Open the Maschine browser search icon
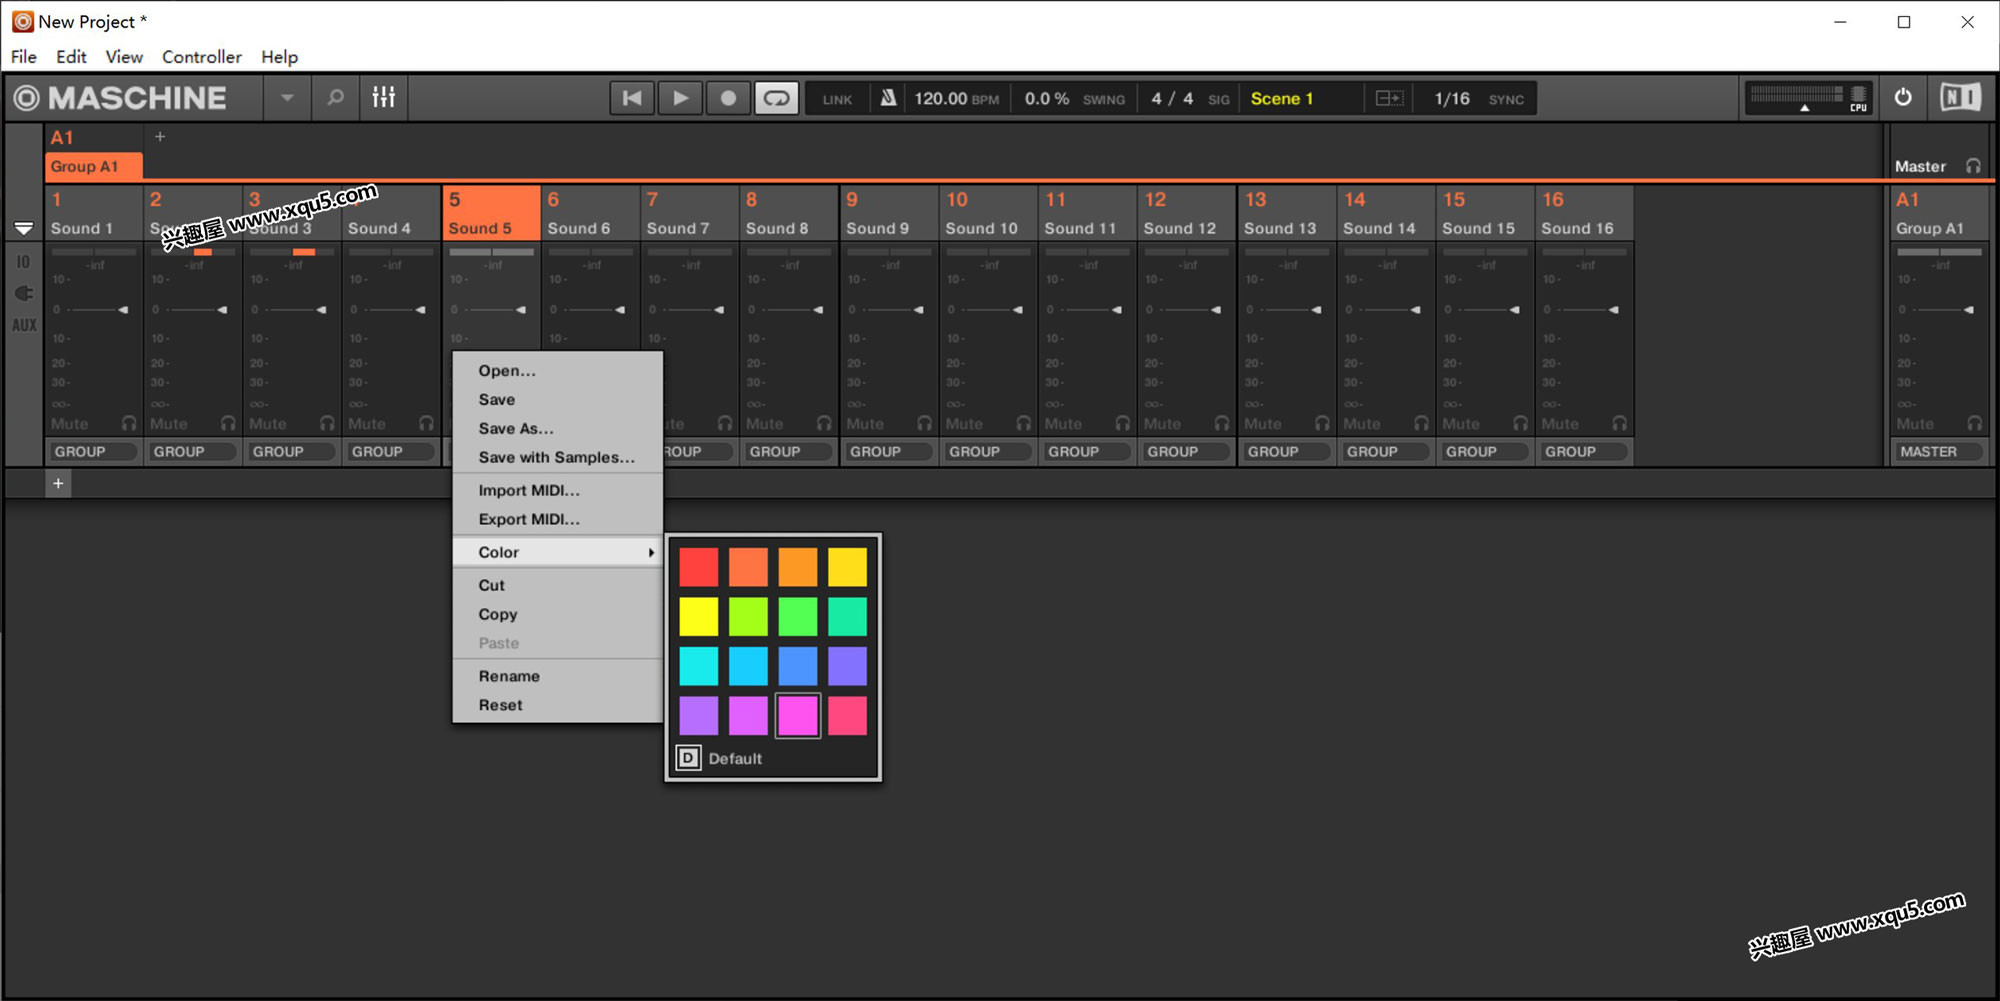The width and height of the screenshot is (2000, 1001). point(335,98)
